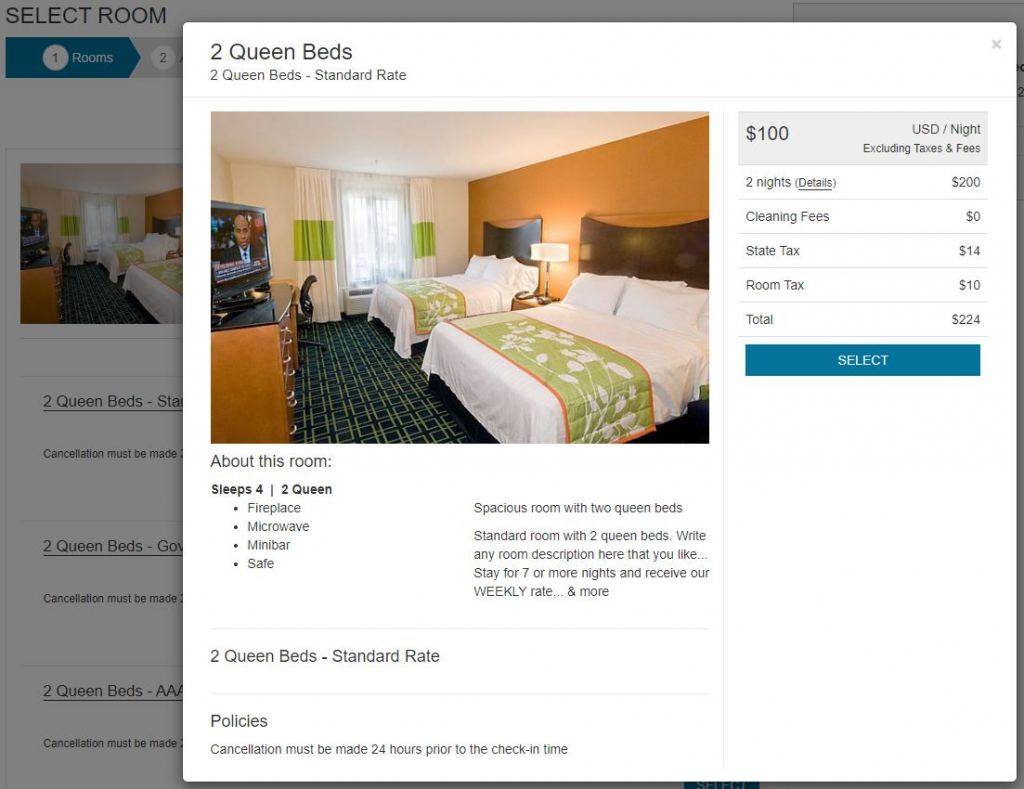Open the nights Details link
Viewport: 1024px width, 789px height.
[815, 183]
